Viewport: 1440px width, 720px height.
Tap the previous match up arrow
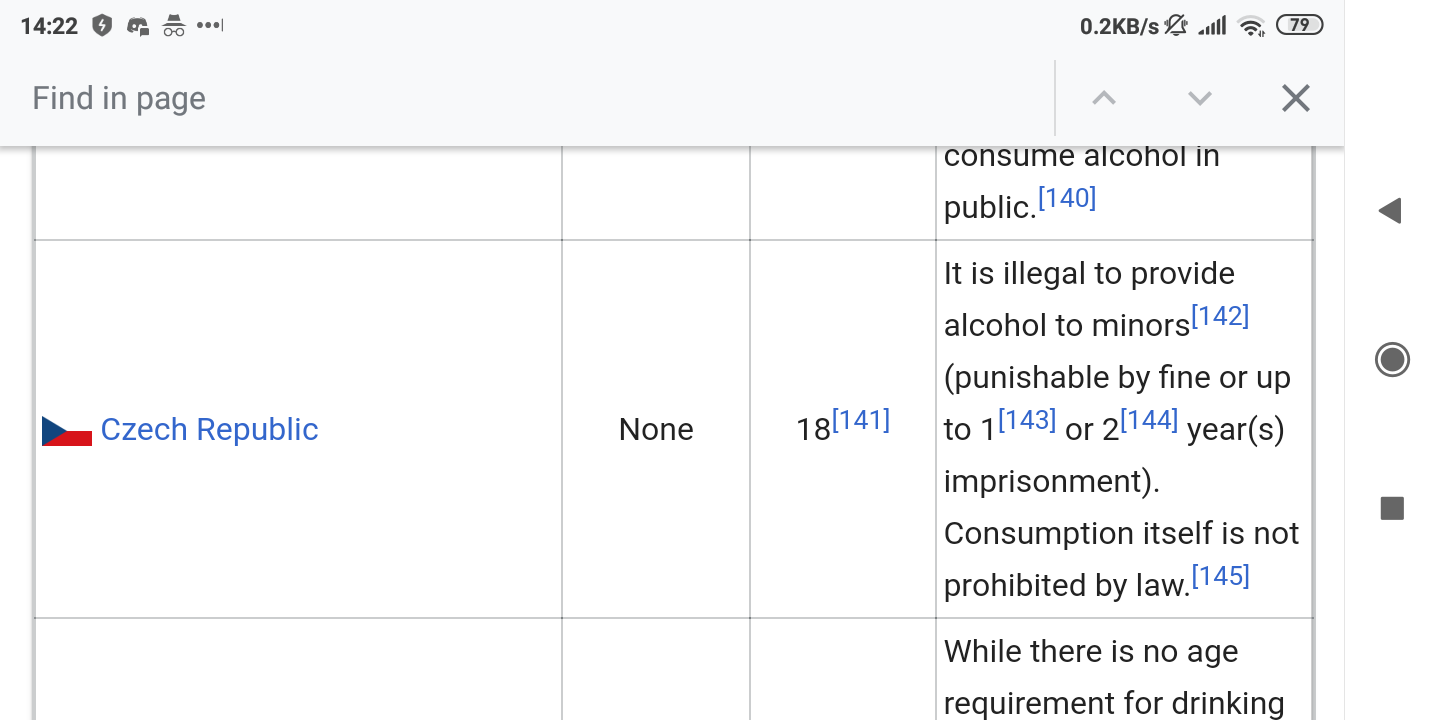click(x=1104, y=98)
